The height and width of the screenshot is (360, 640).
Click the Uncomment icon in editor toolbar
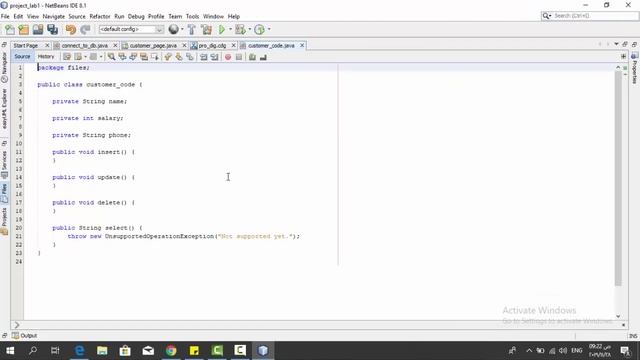[263, 57]
